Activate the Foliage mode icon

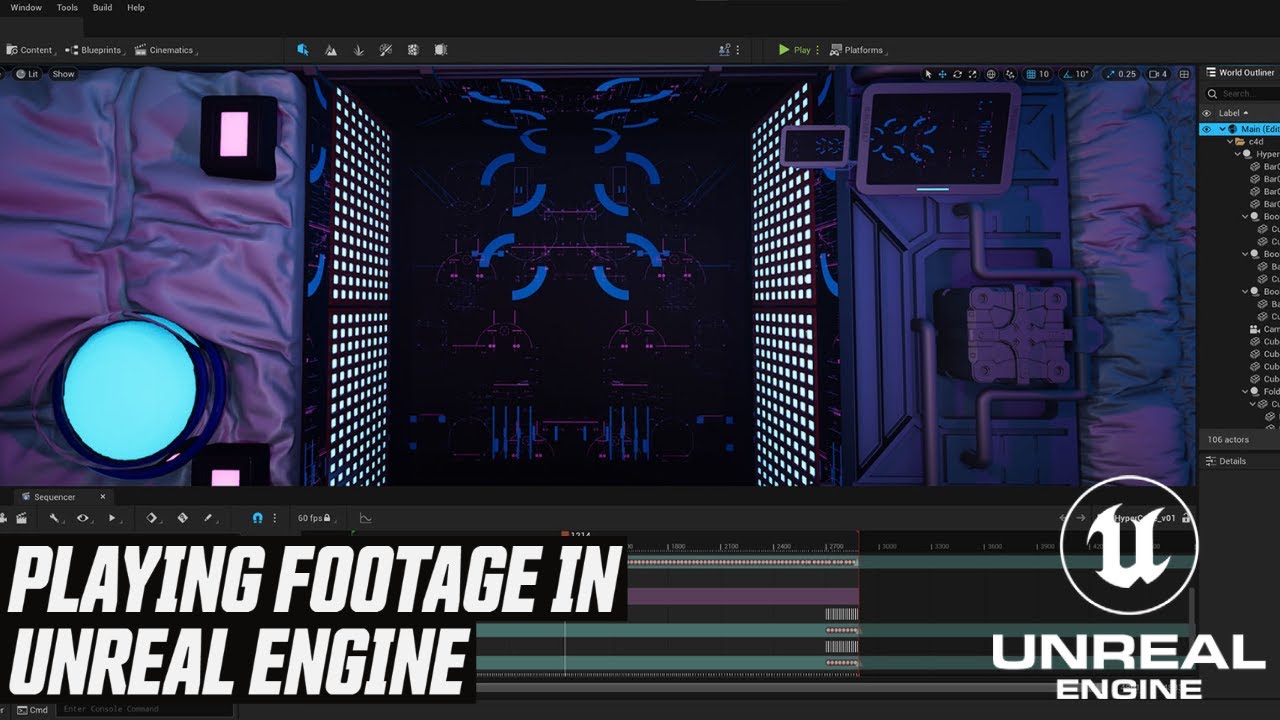358,50
